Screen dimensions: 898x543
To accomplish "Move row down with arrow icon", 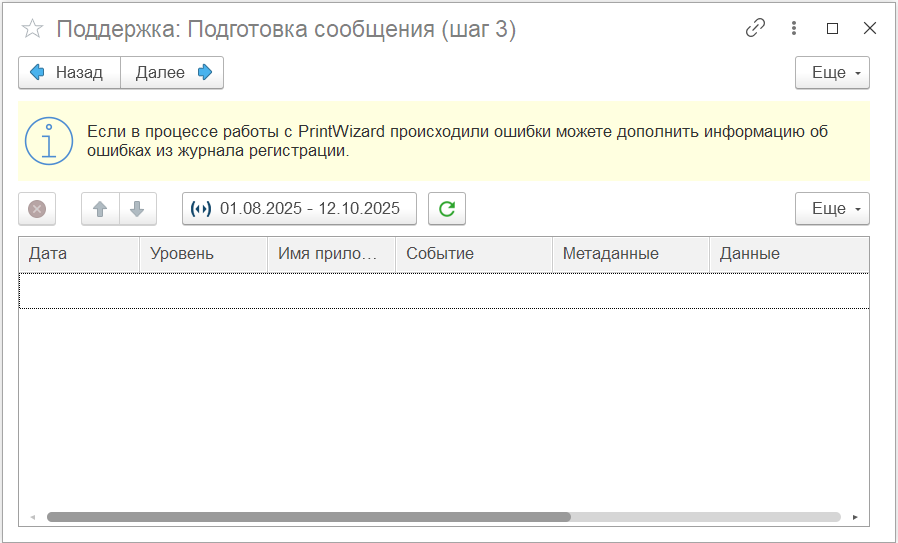I will coord(138,209).
